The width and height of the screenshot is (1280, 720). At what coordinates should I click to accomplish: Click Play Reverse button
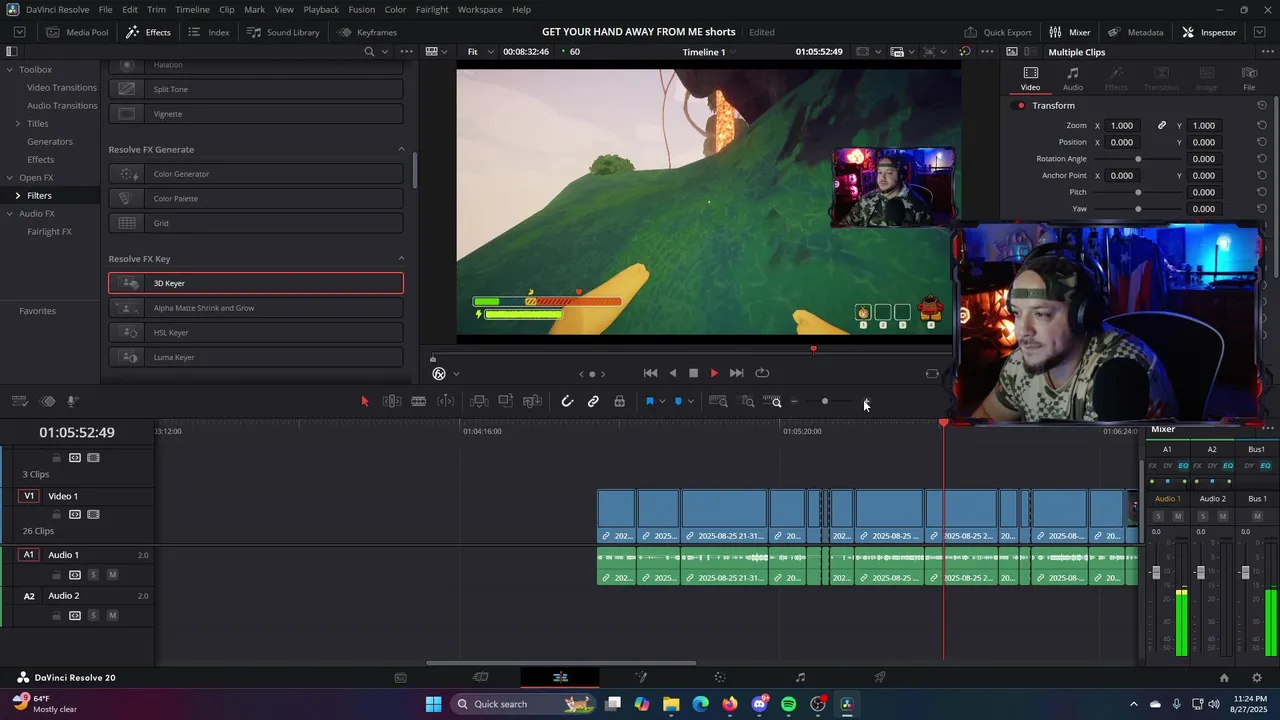[672, 373]
